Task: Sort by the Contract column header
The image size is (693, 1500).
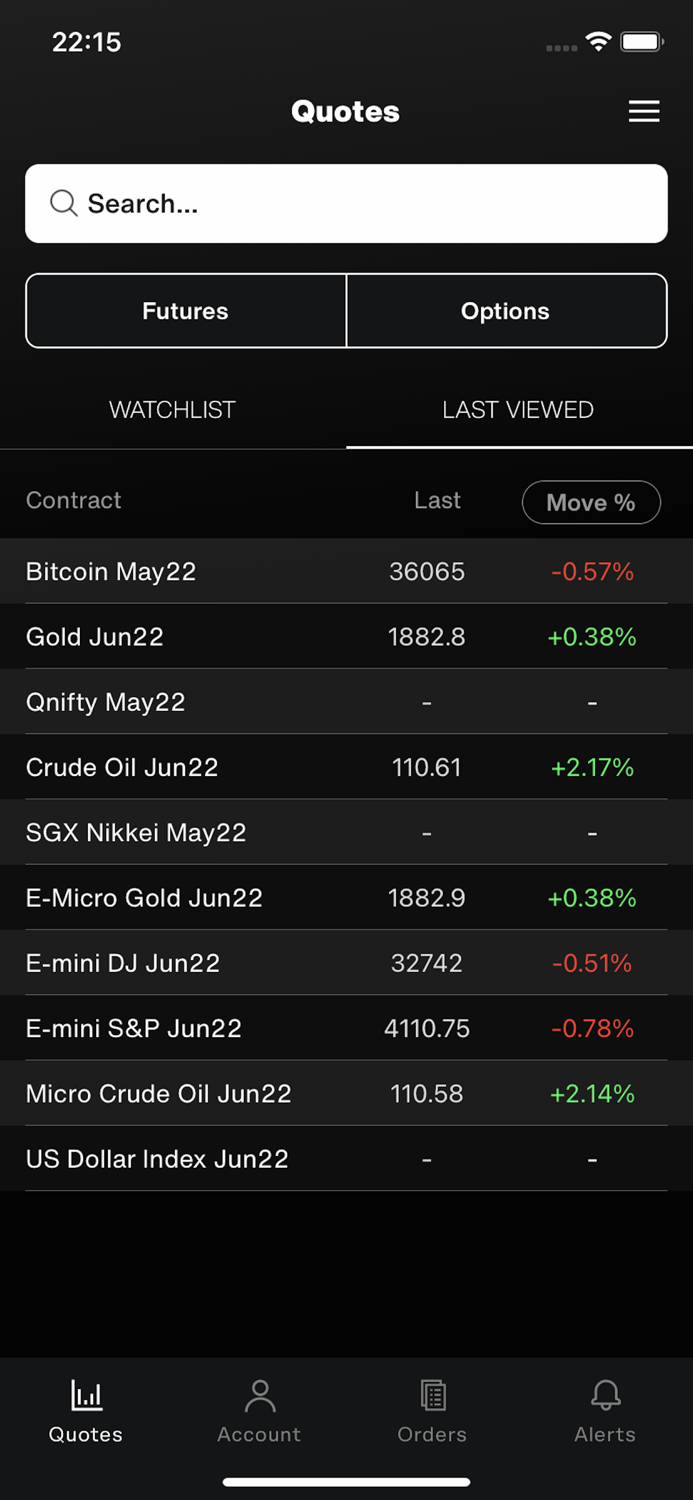Action: (73, 500)
